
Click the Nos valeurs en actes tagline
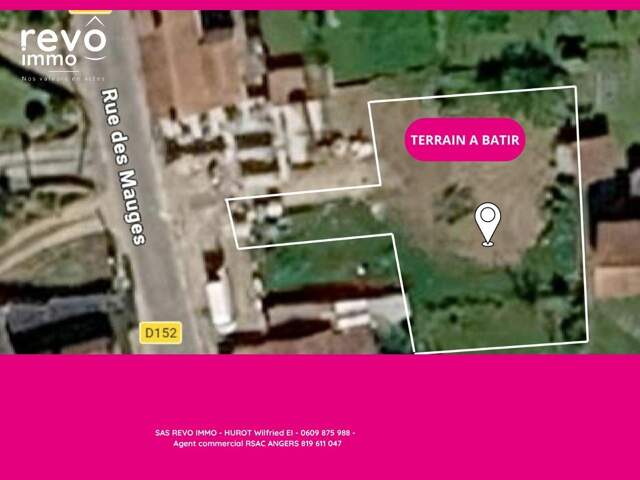(x=63, y=78)
